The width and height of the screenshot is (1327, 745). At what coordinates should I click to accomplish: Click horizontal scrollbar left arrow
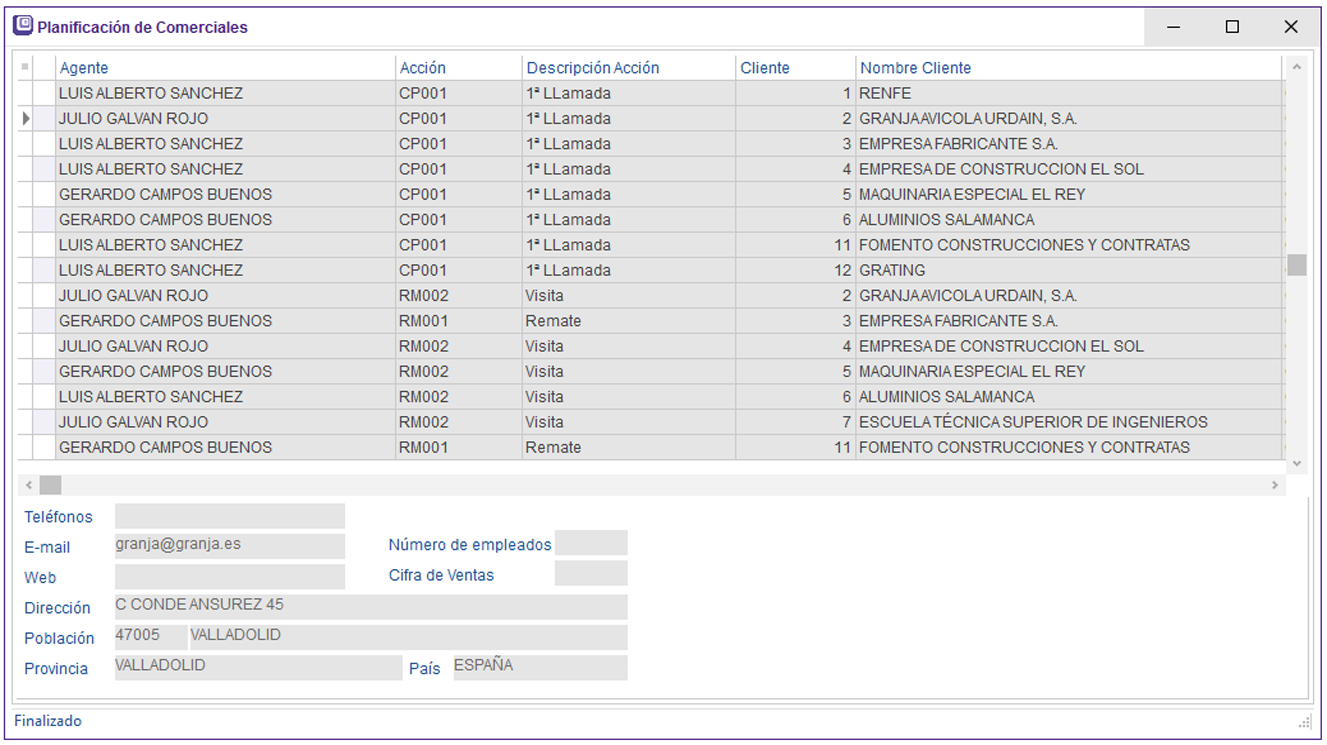click(28, 485)
